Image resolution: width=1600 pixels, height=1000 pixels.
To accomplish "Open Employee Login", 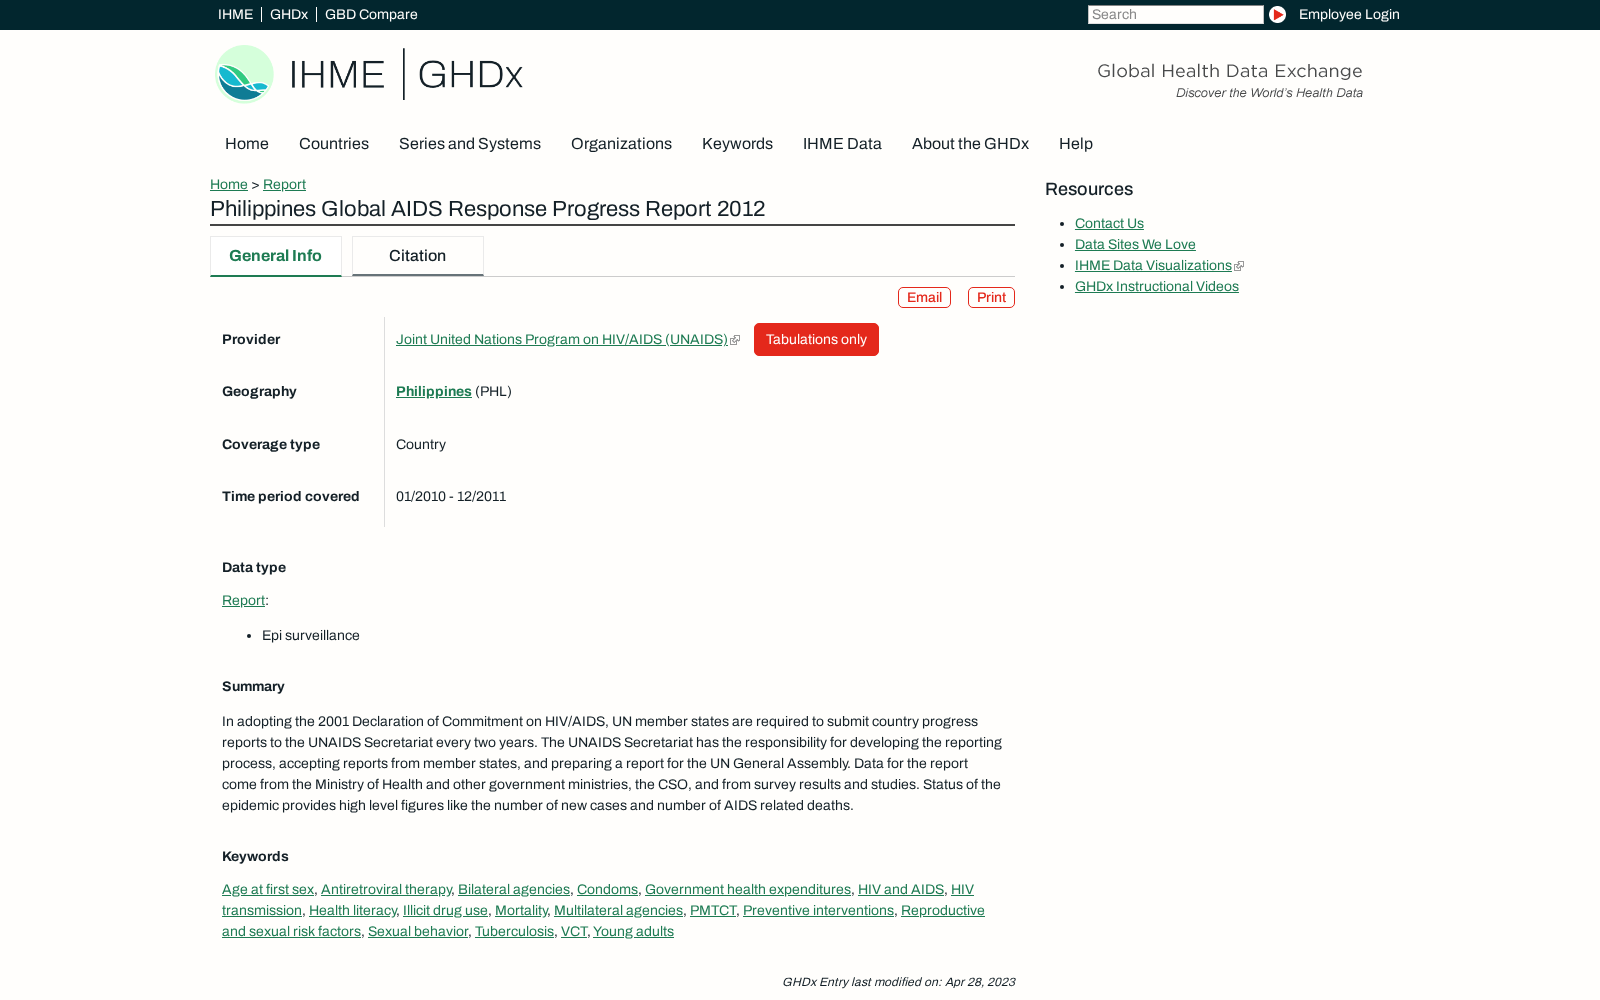I will [x=1349, y=14].
